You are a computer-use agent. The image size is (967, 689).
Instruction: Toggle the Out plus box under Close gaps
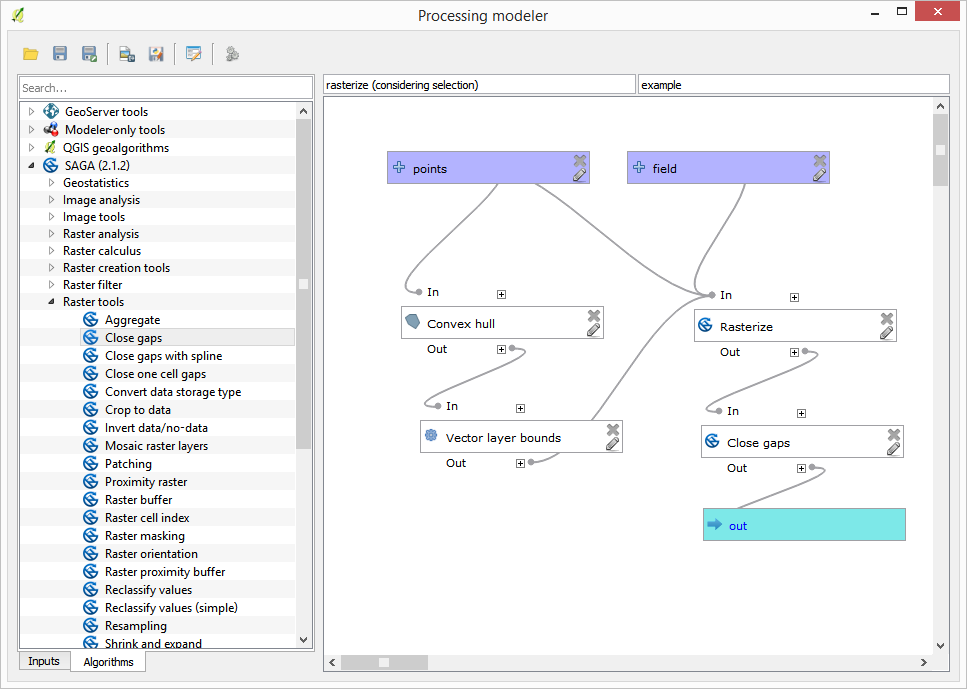point(801,468)
